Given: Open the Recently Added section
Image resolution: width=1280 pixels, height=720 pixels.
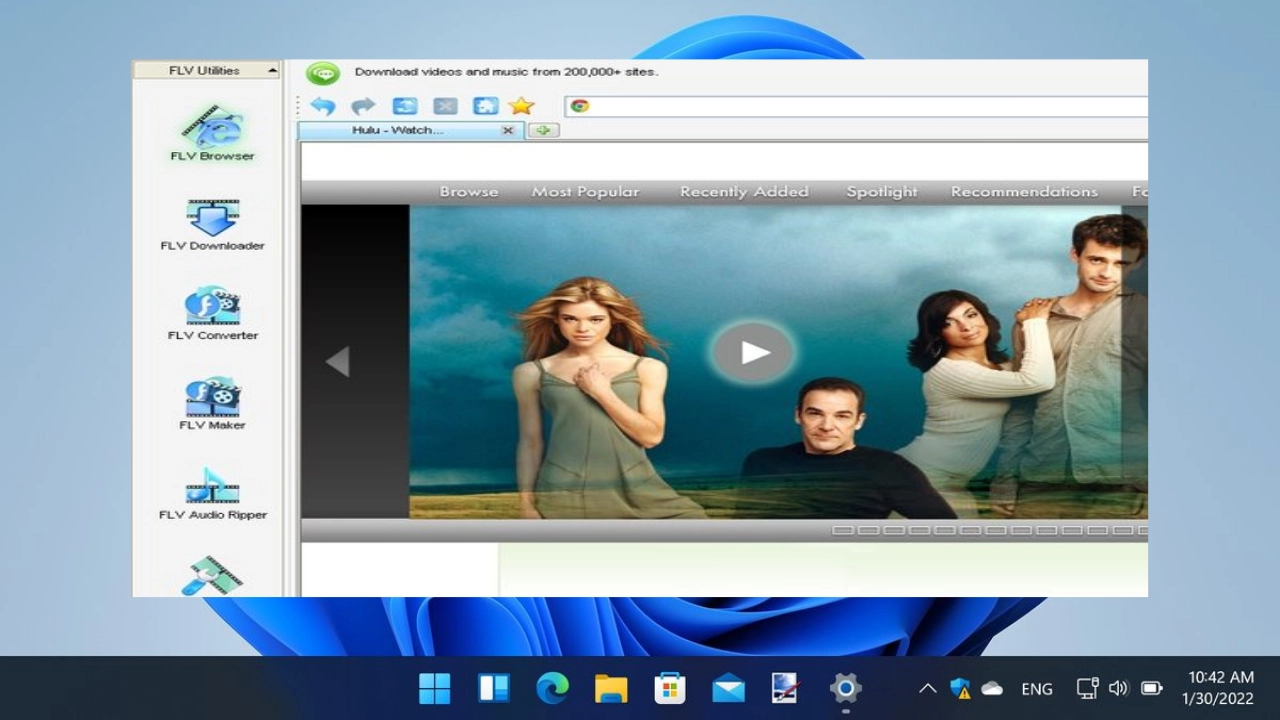Looking at the screenshot, I should click(744, 192).
